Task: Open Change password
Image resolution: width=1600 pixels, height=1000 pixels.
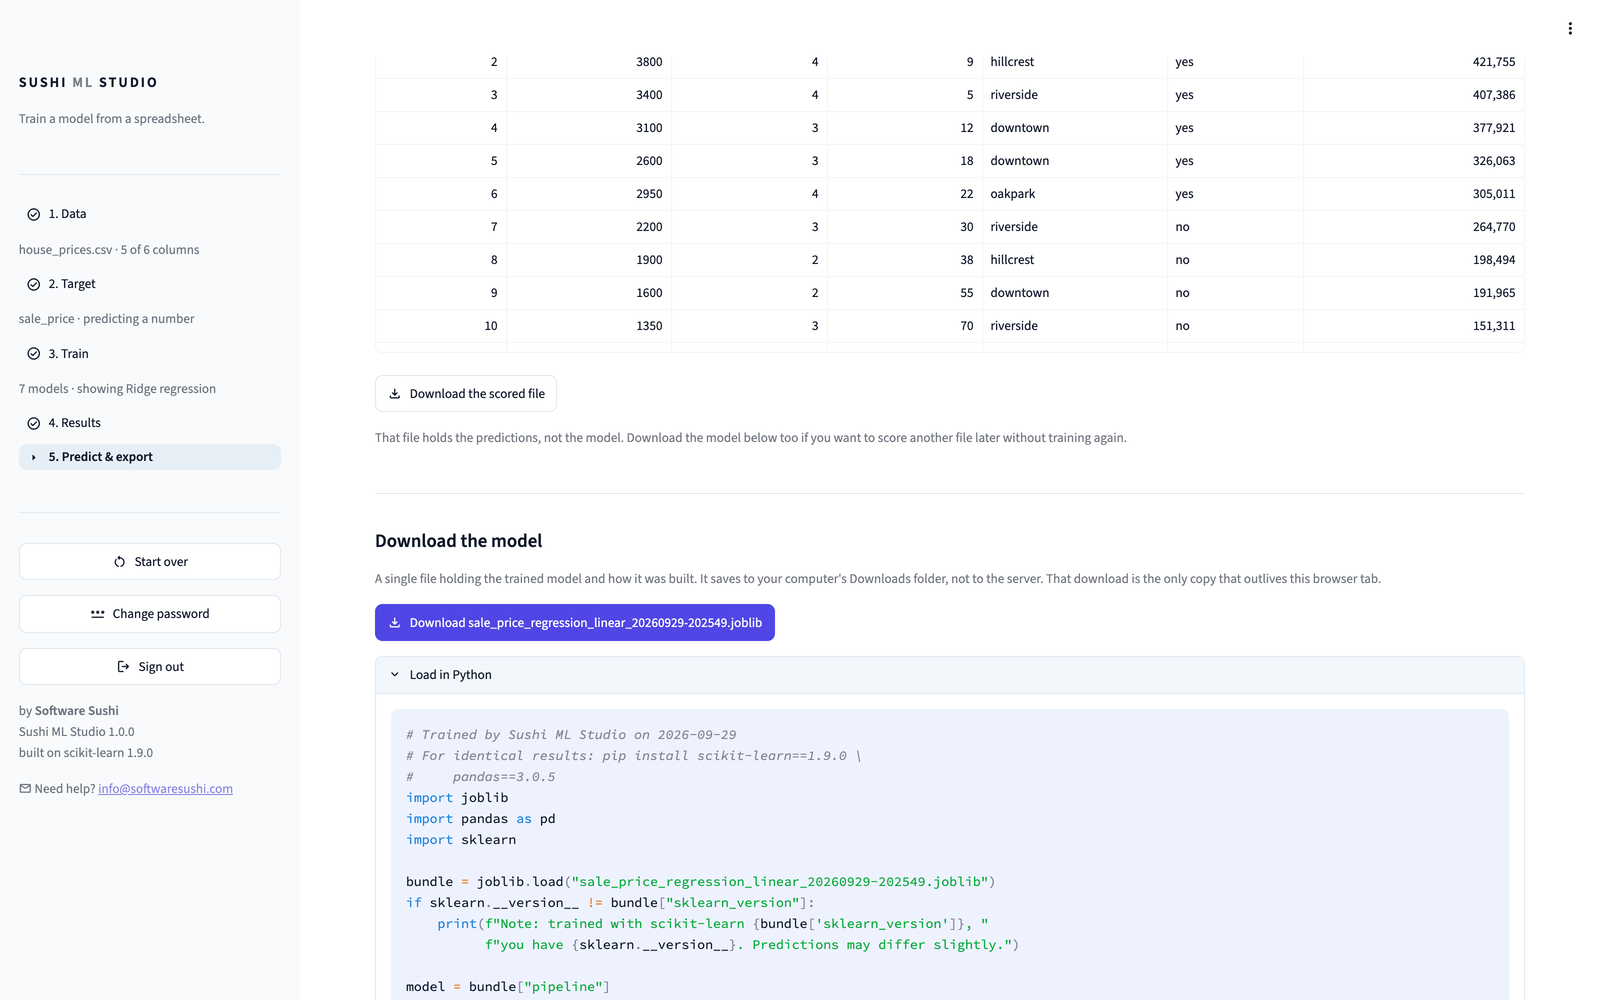Action: point(150,614)
